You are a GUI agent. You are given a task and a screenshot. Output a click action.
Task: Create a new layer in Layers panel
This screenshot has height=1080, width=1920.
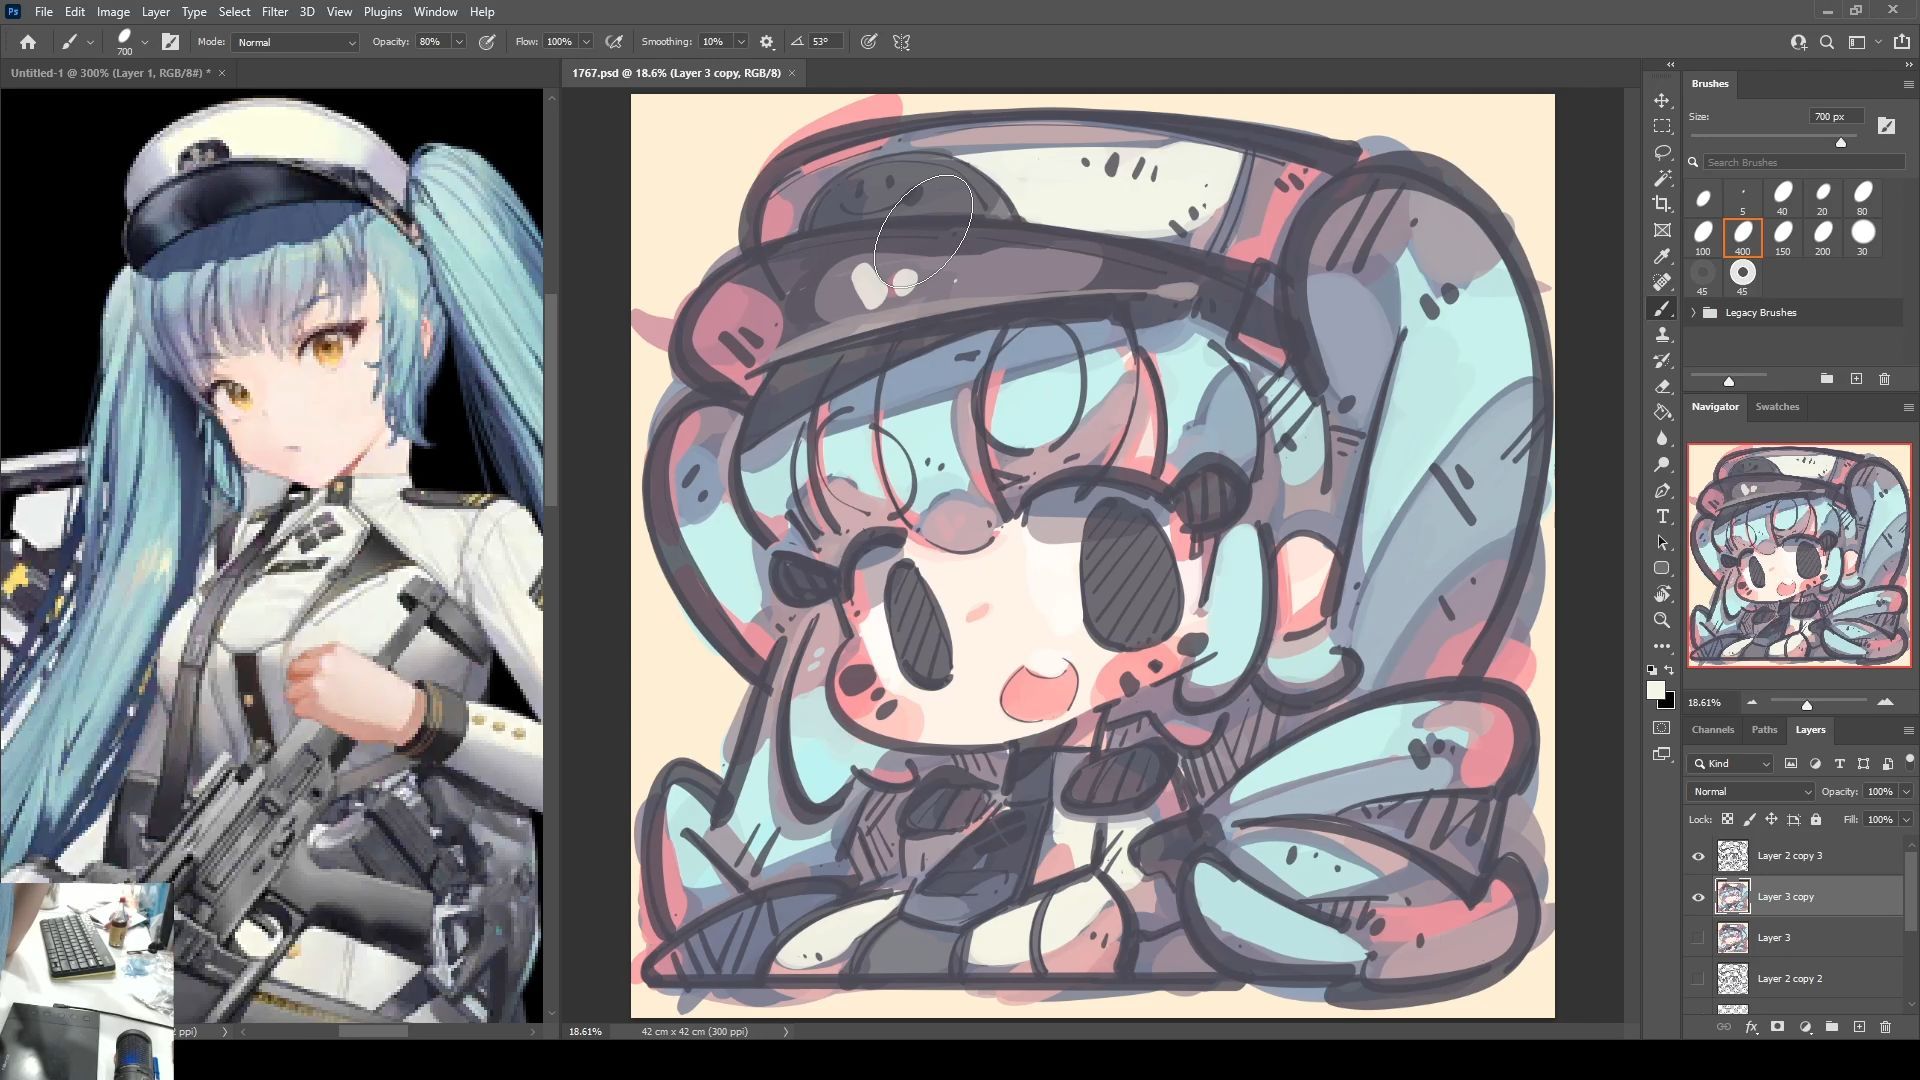1859,1027
